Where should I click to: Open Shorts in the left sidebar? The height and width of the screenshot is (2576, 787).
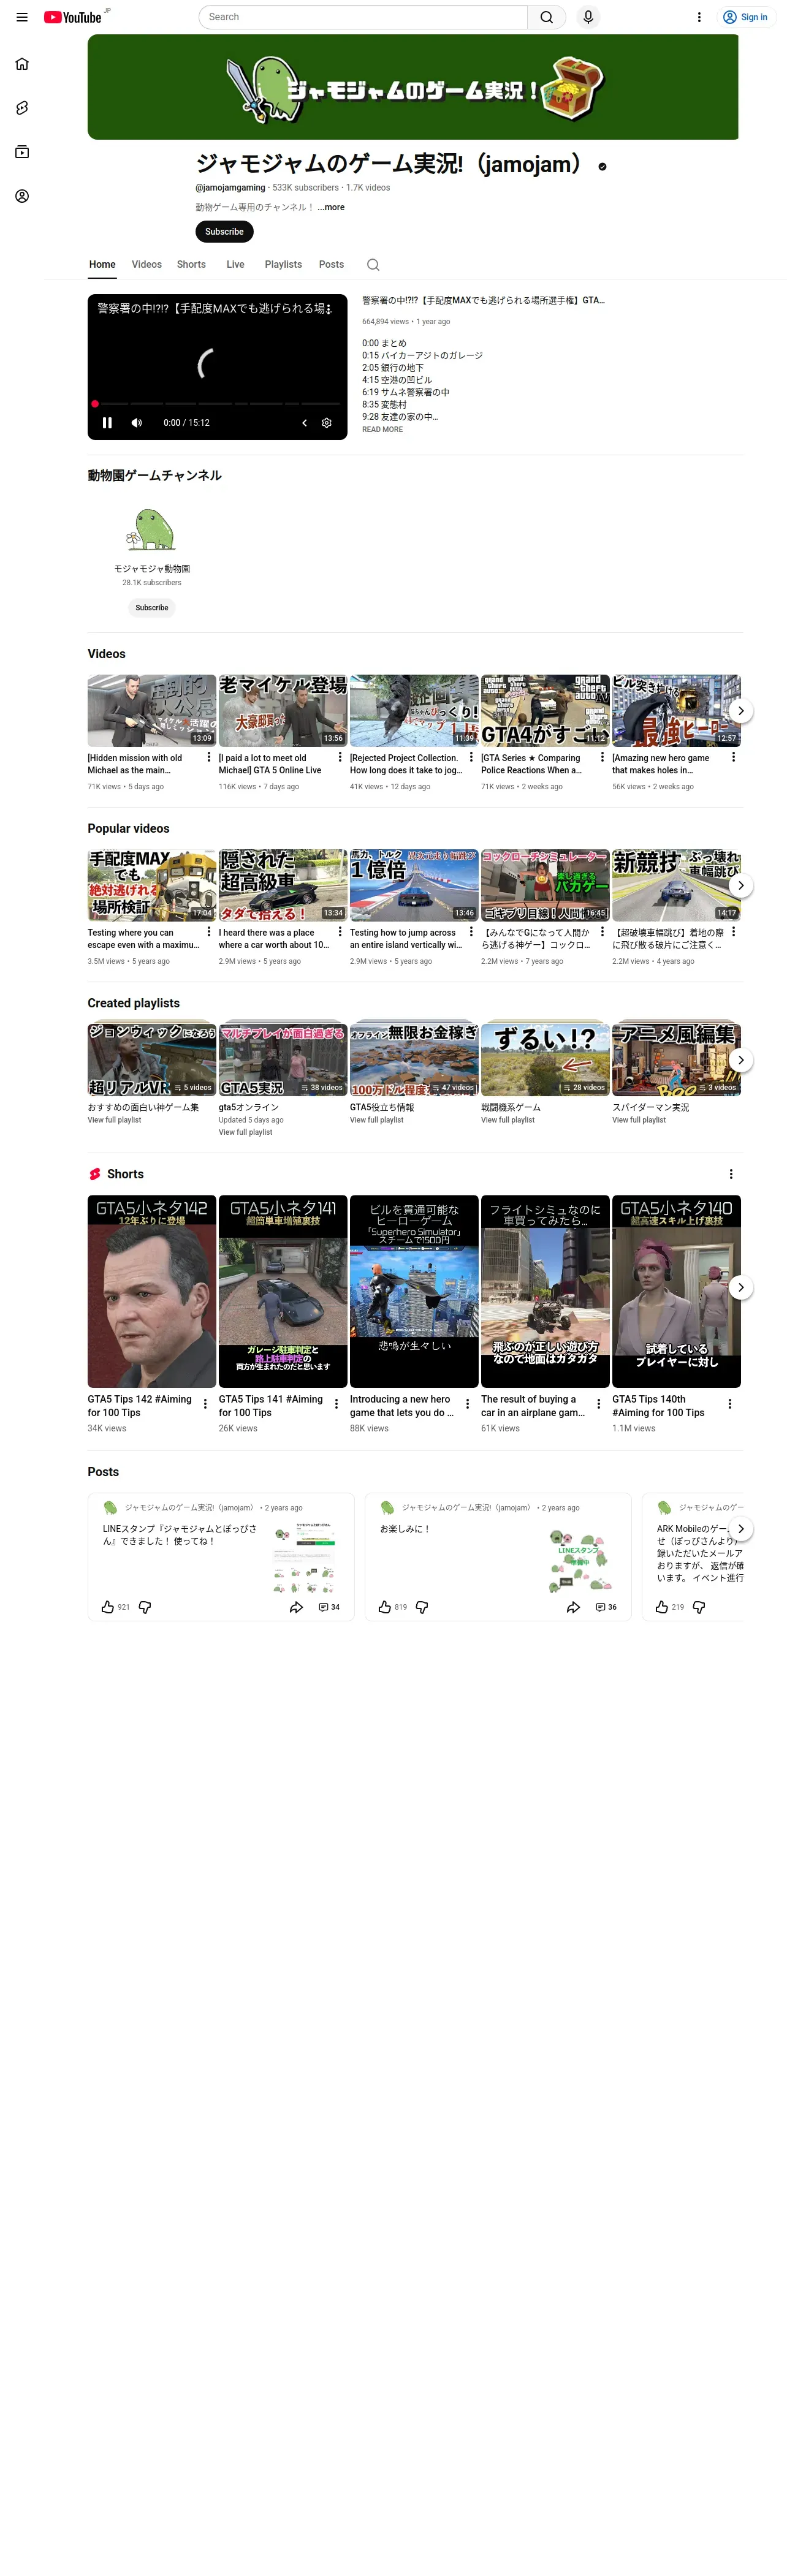22,108
